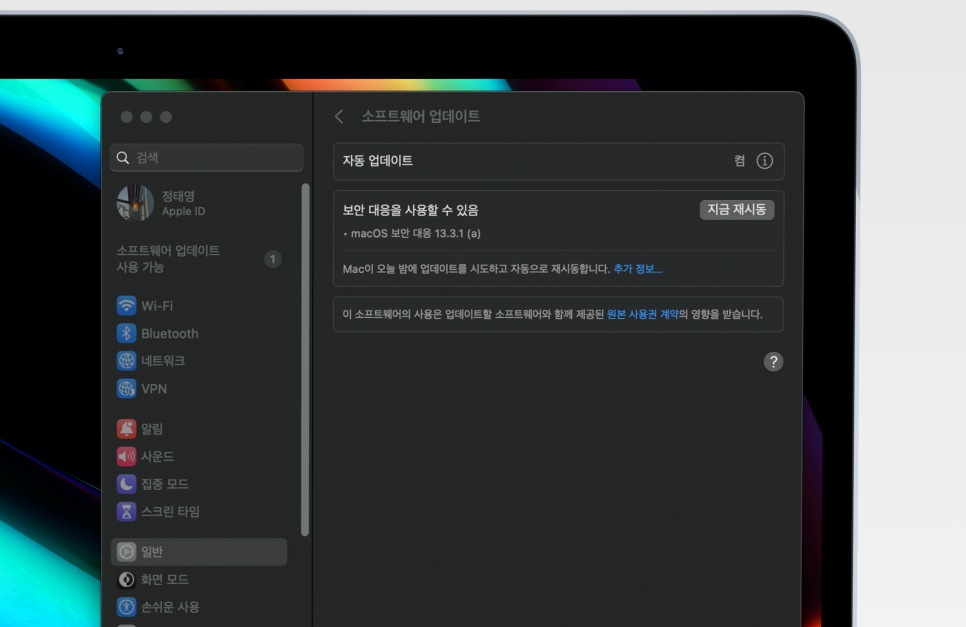Select the Wi-Fi sidebar label
This screenshot has height=627, width=966.
pyautogui.click(x=157, y=306)
